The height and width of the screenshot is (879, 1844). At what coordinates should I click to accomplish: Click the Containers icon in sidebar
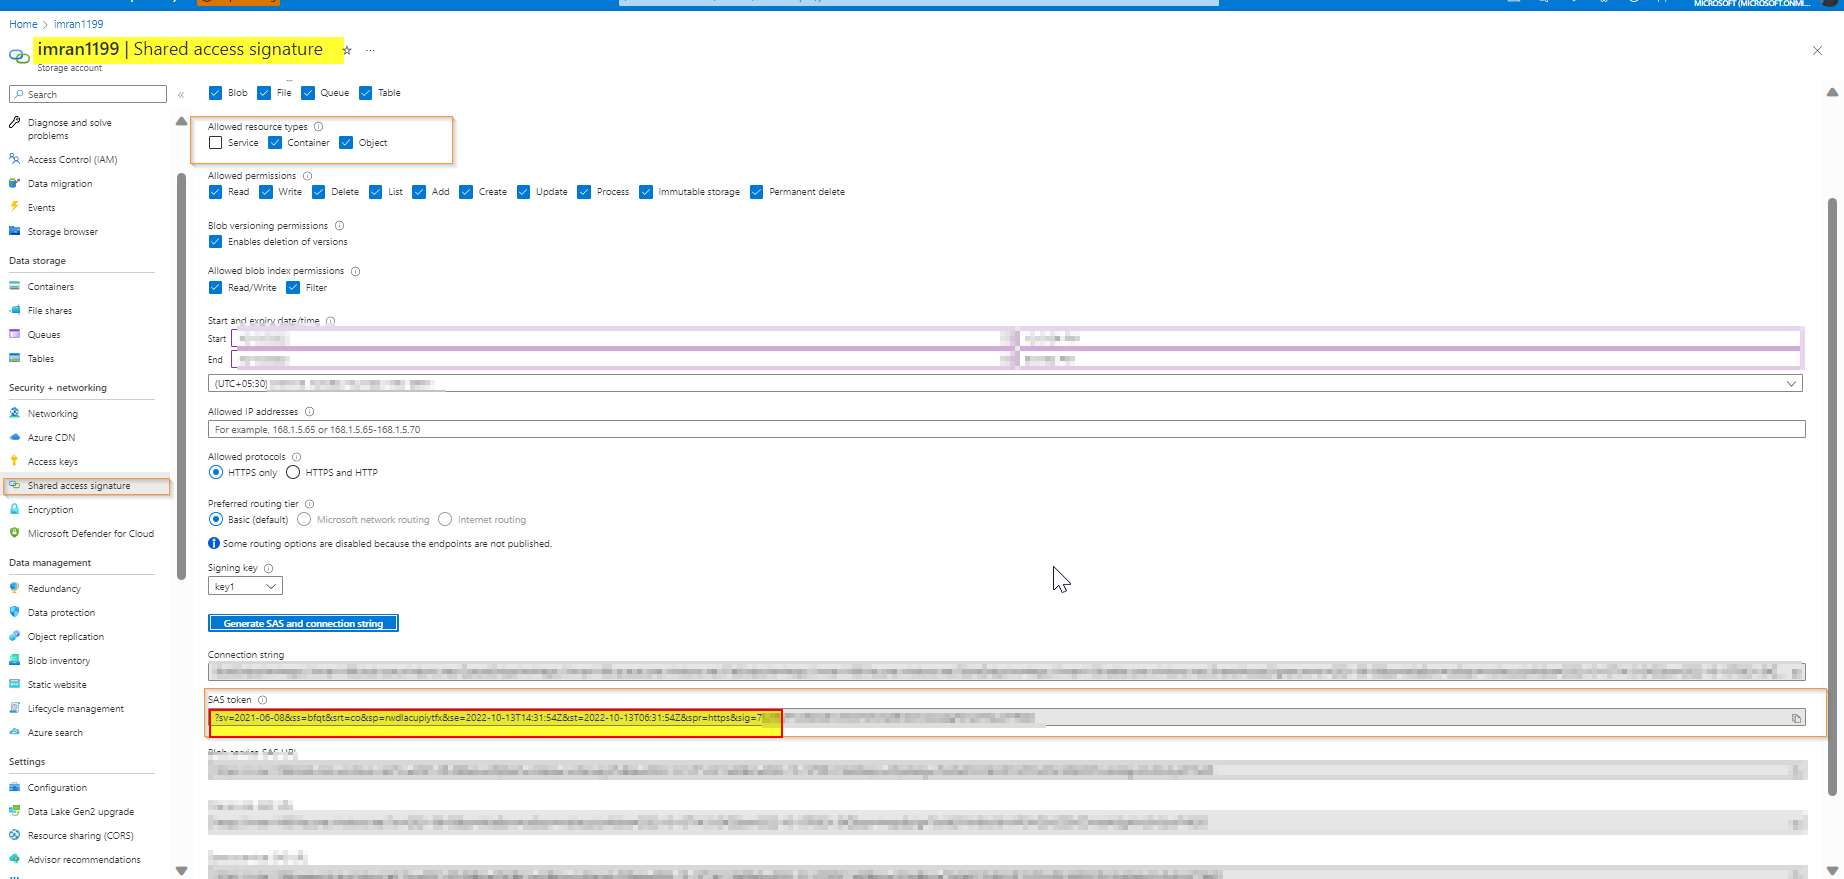[x=14, y=286]
